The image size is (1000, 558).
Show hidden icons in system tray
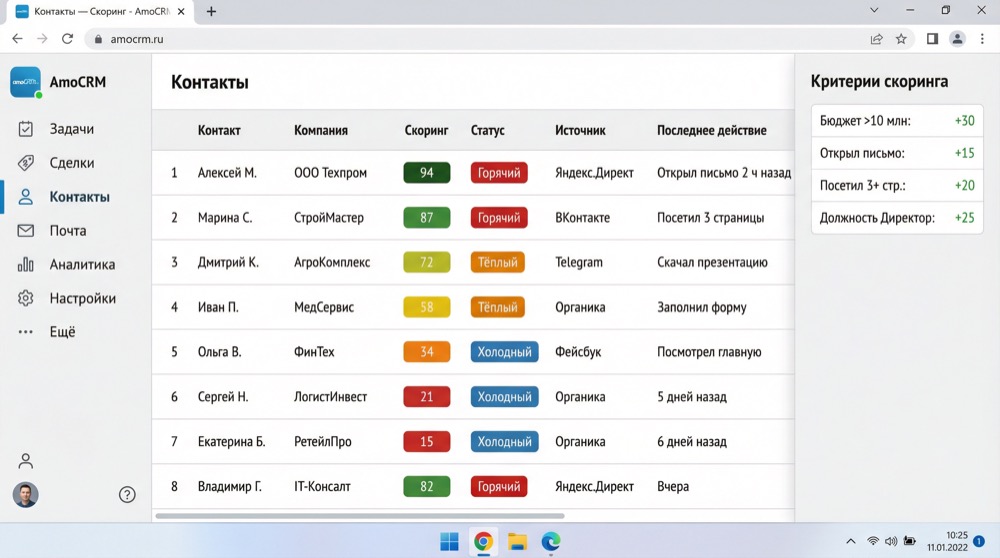(x=850, y=541)
